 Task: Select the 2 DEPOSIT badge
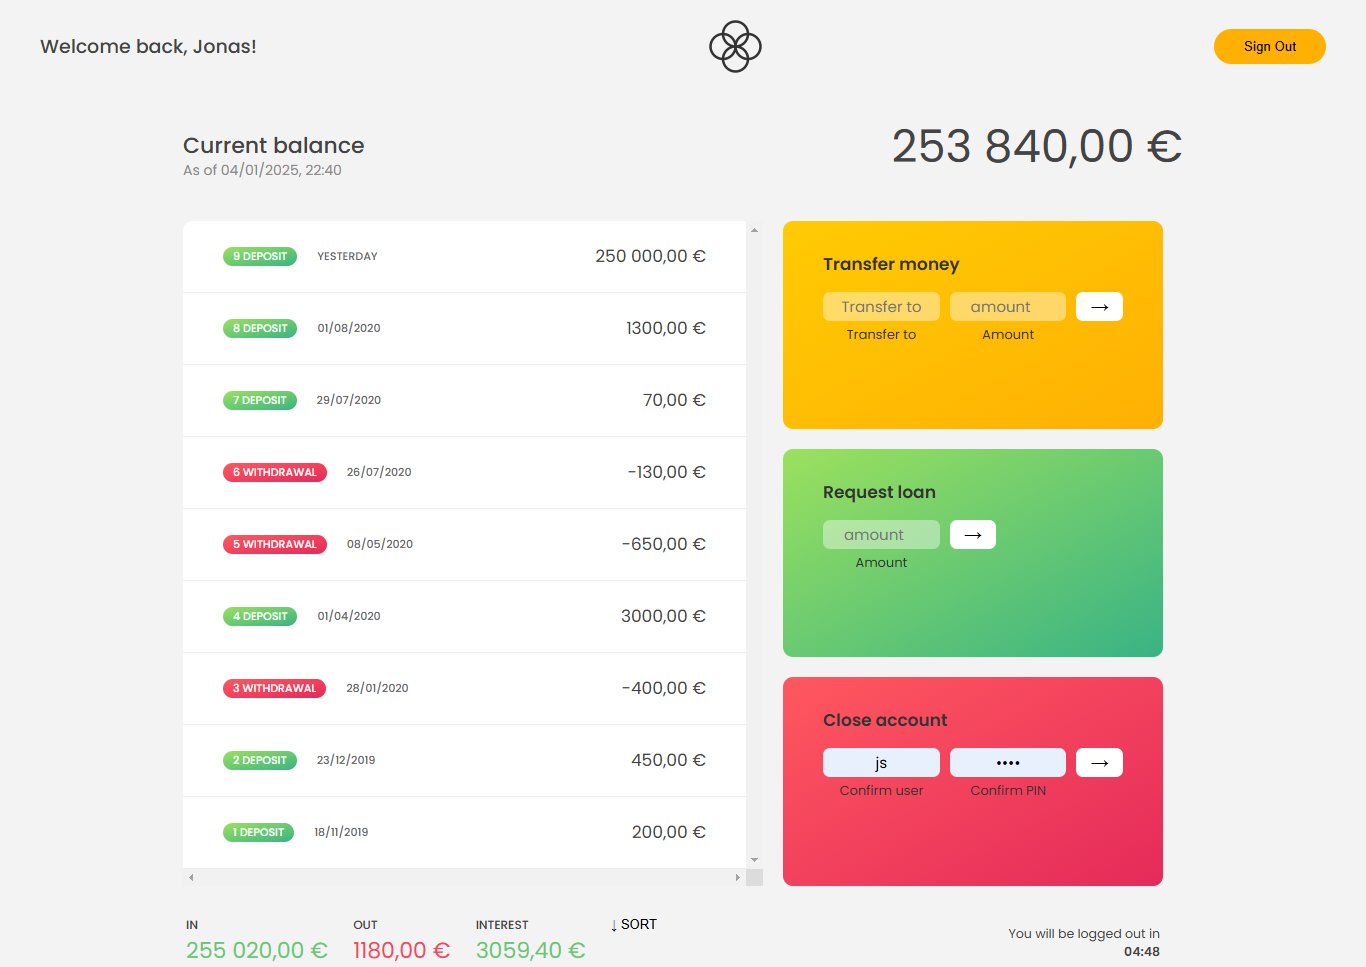pos(260,760)
